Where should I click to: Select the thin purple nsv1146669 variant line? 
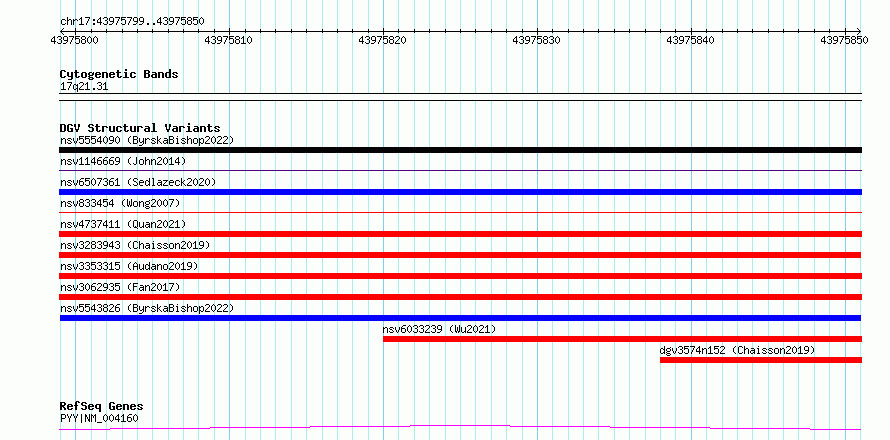460,170
